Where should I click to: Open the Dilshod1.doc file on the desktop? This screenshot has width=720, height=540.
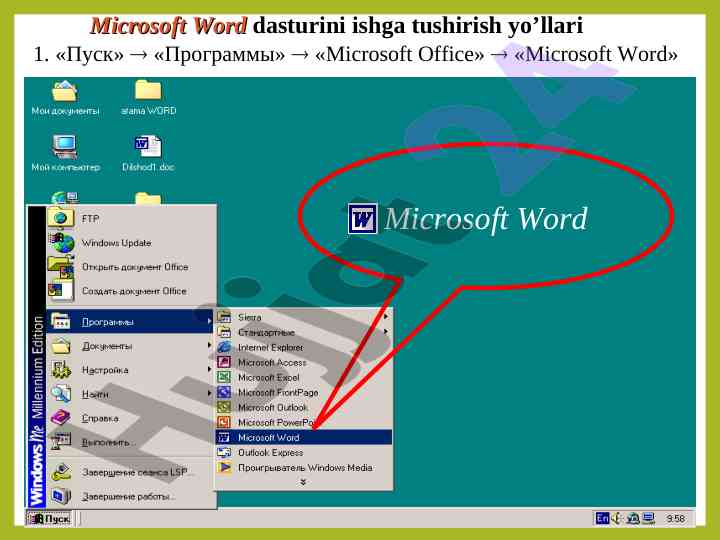(148, 153)
